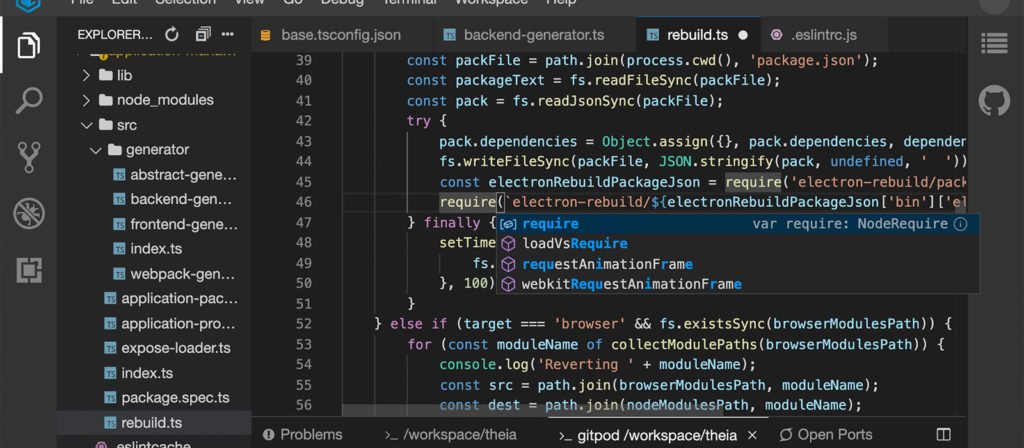Screen dimensions: 1024x448
Task: Open the Source Control git branch icon
Action: 29,157
